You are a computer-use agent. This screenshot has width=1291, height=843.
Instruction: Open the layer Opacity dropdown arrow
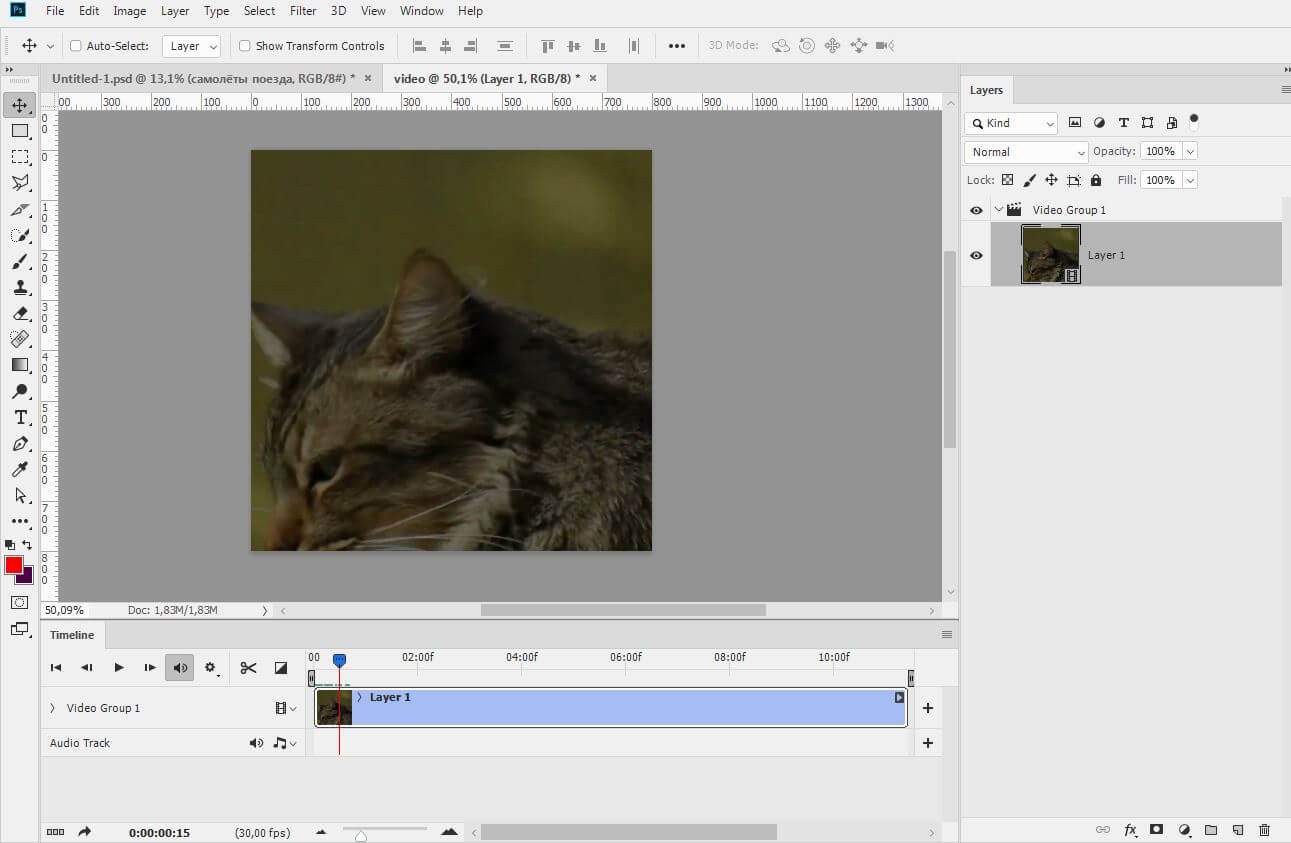1189,152
